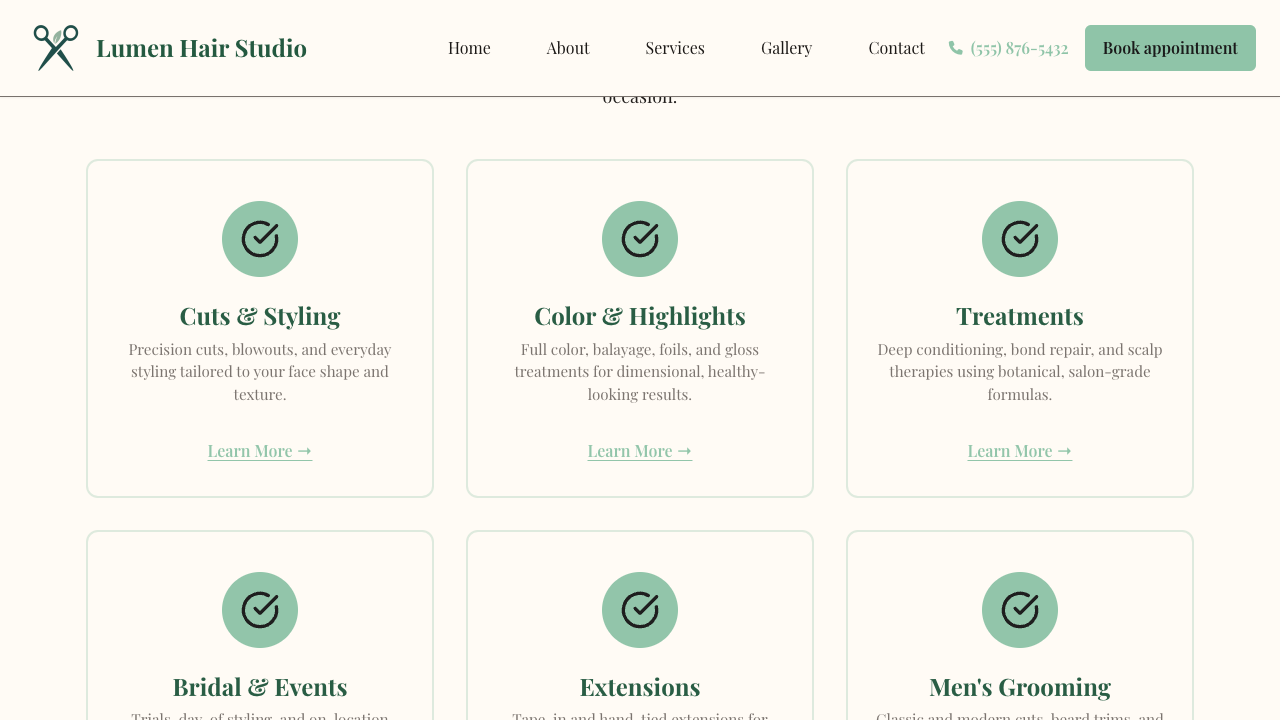Select the Color & Highlights heading

tap(640, 316)
